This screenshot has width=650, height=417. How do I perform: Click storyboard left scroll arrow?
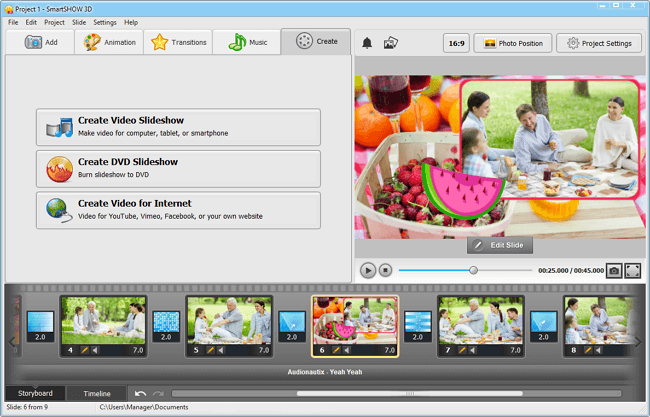coord(12,342)
